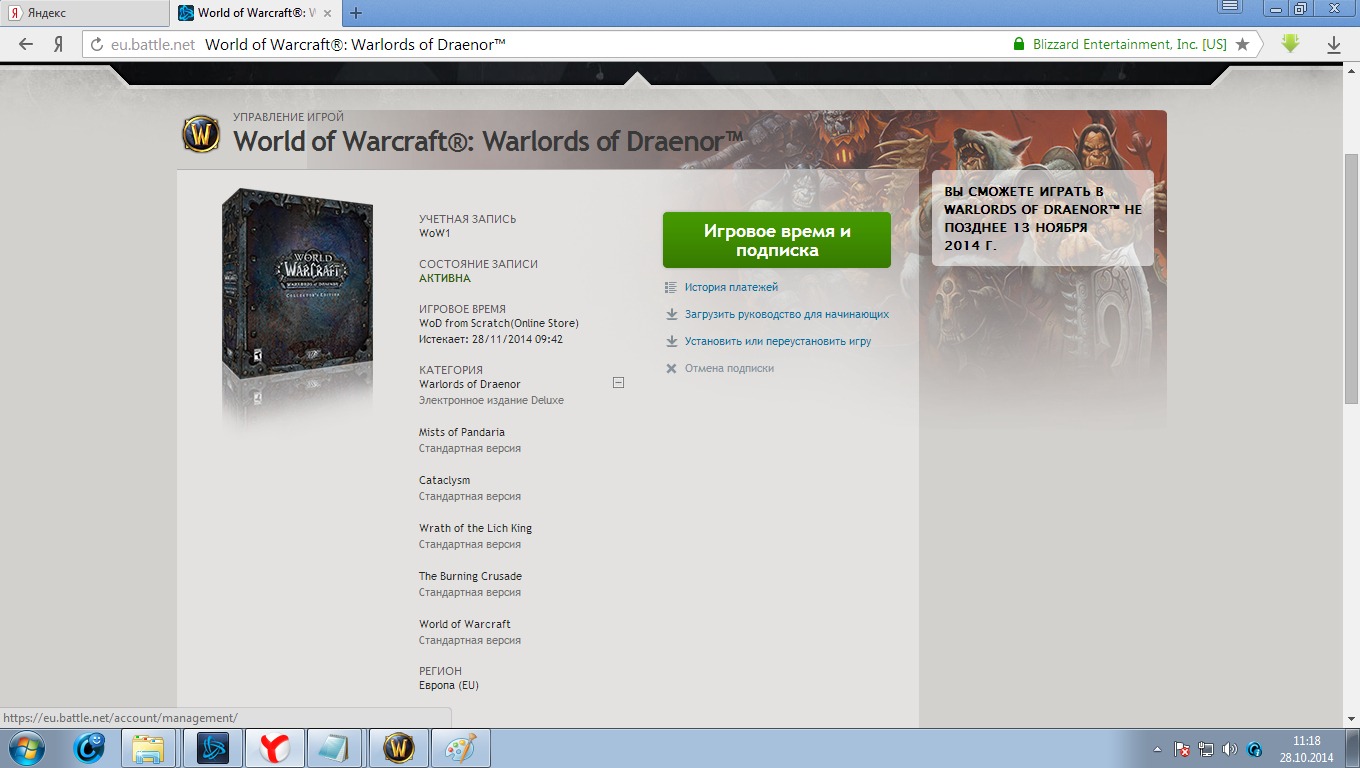
Task: Click the X icon beside the cancel subscription link
Action: 671,368
